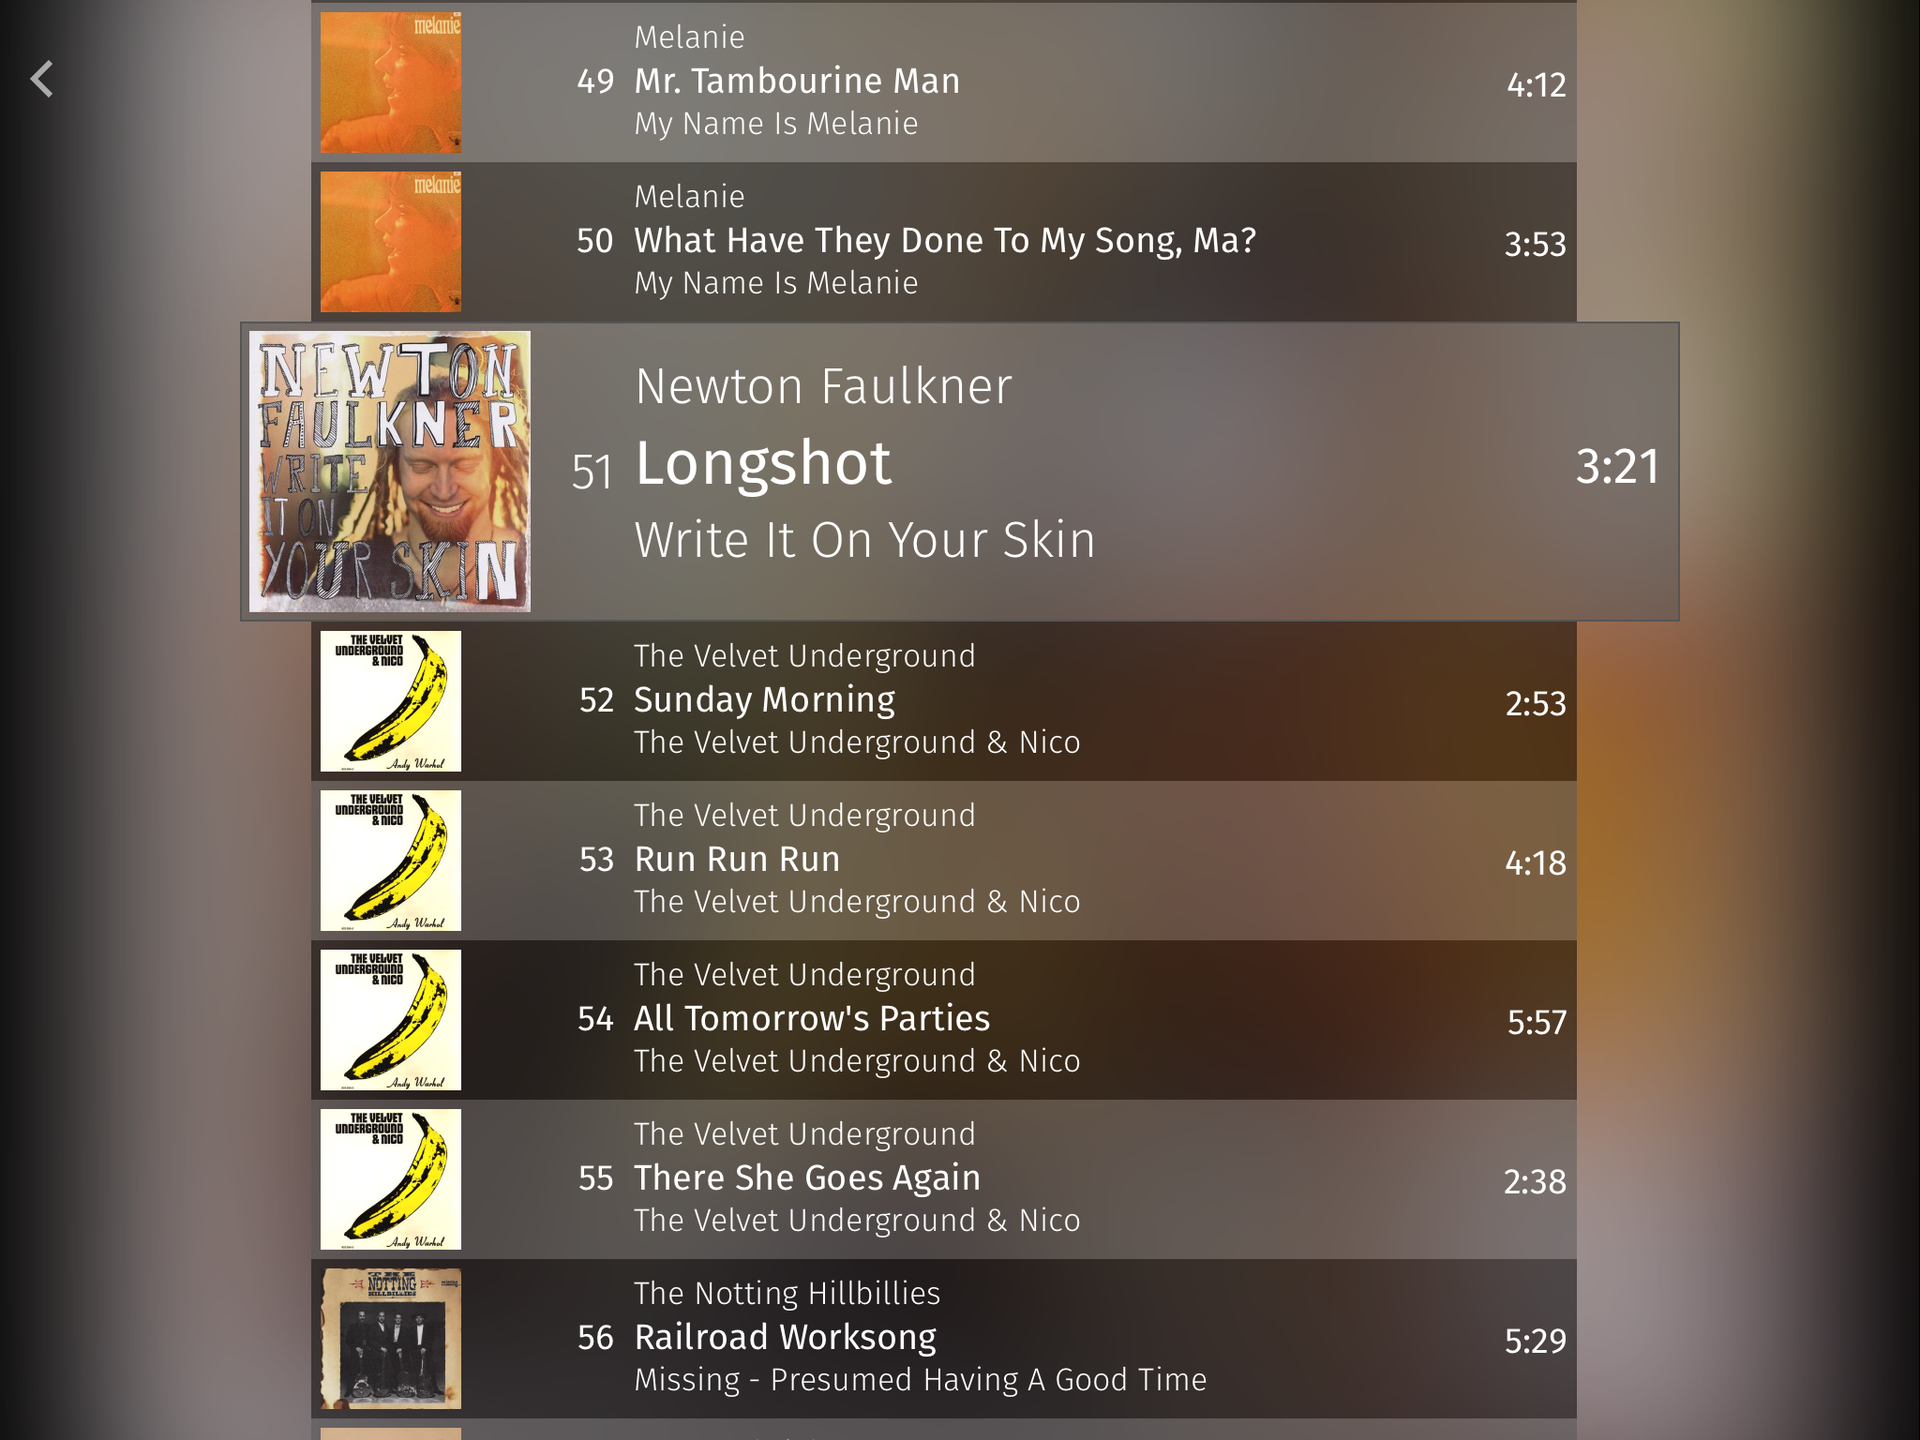
Task: Go back using the left chevron arrow
Action: point(42,79)
